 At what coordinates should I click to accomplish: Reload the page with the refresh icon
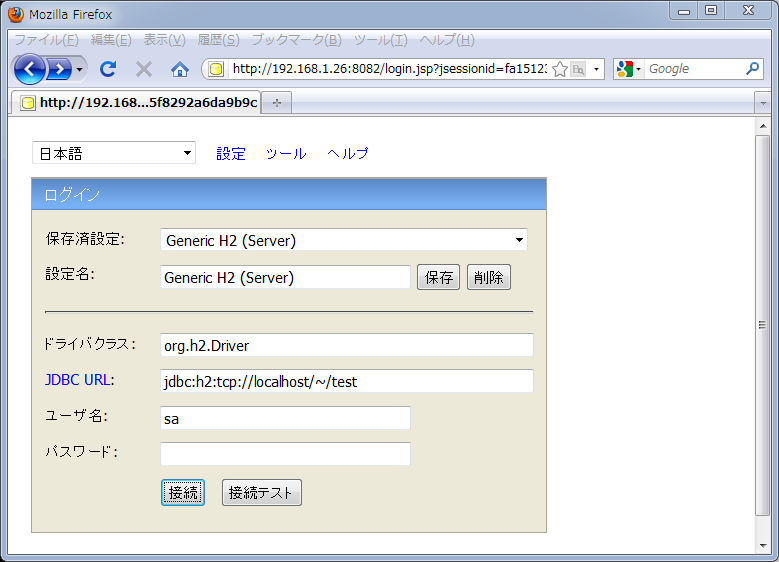pos(108,69)
